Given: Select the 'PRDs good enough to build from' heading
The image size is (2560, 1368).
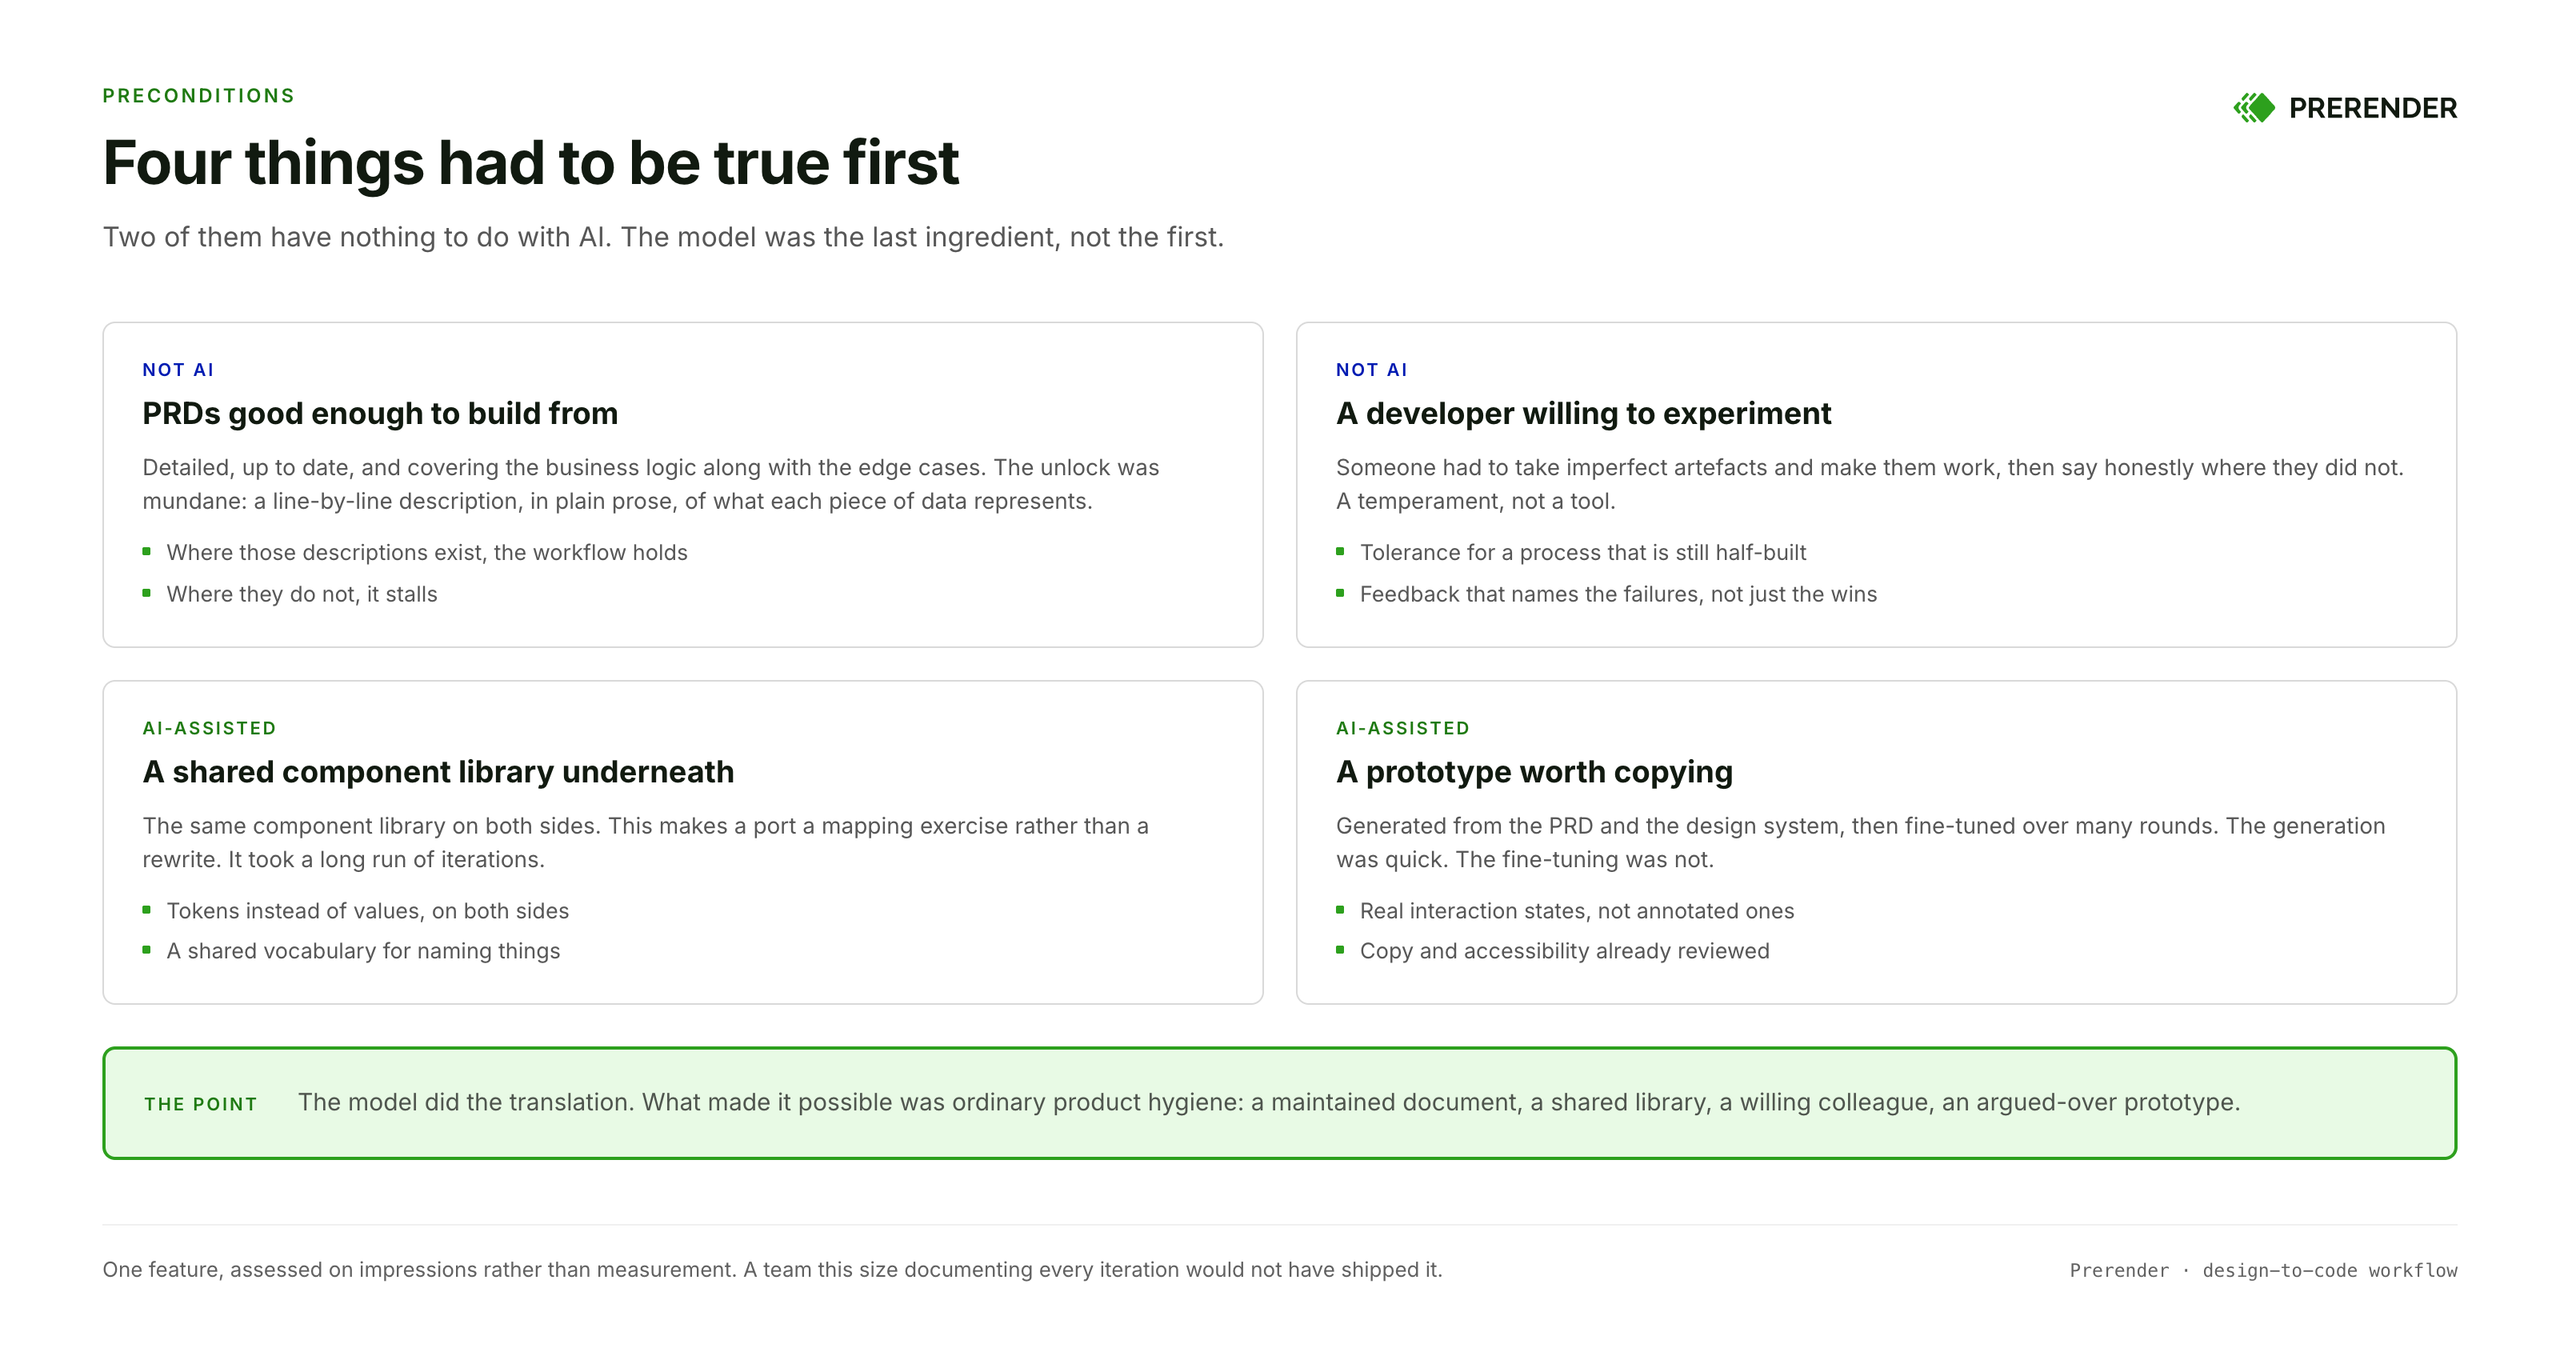Looking at the screenshot, I should point(380,413).
